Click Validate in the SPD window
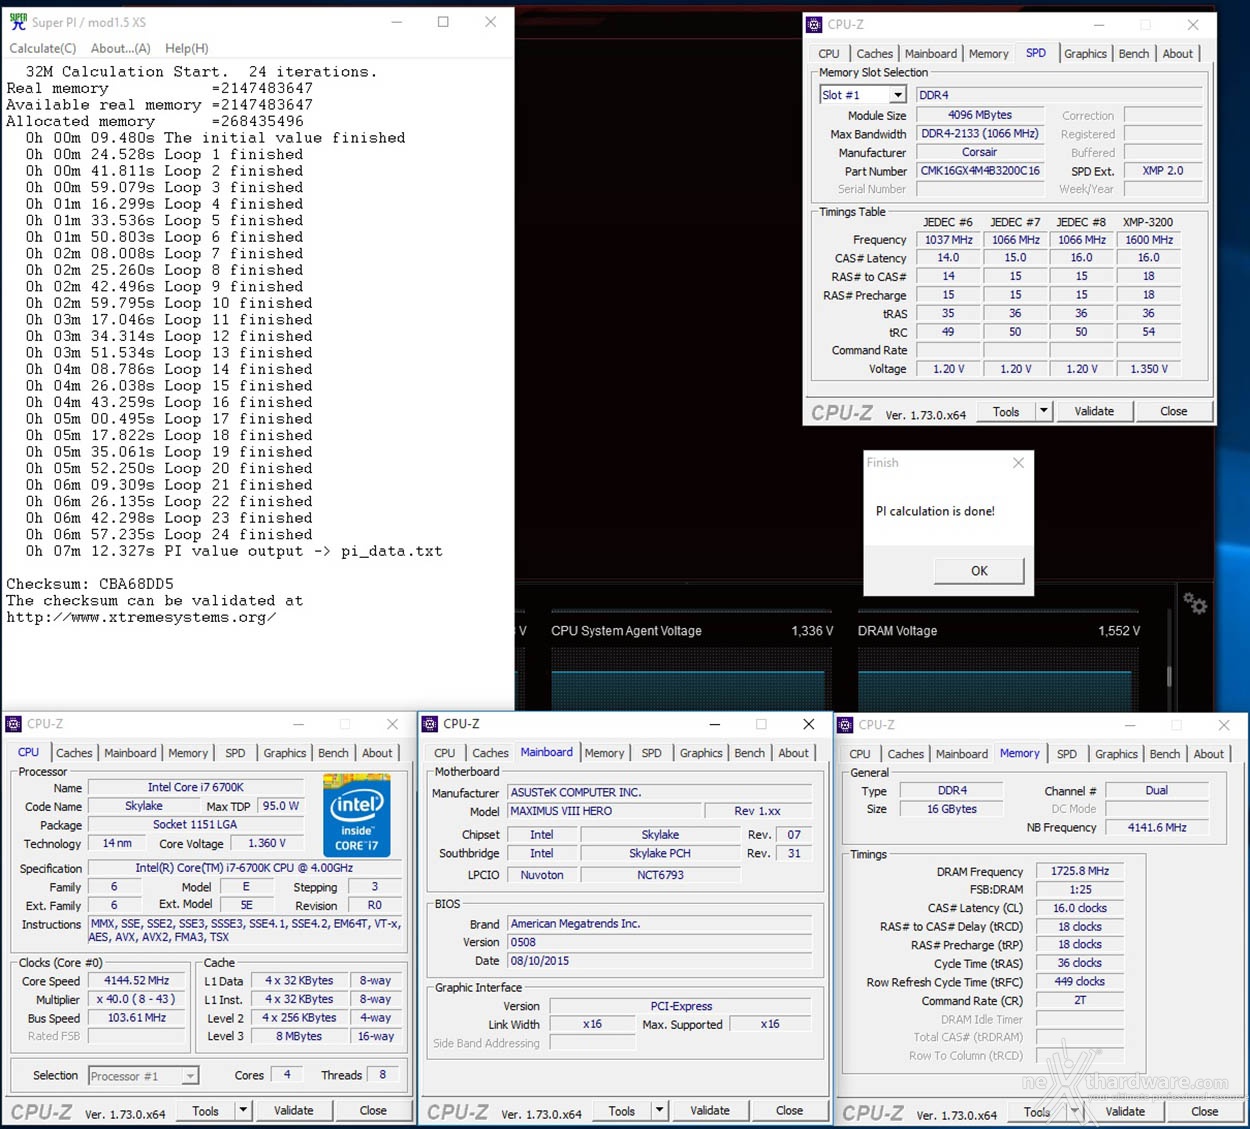Image resolution: width=1250 pixels, height=1129 pixels. (1094, 411)
